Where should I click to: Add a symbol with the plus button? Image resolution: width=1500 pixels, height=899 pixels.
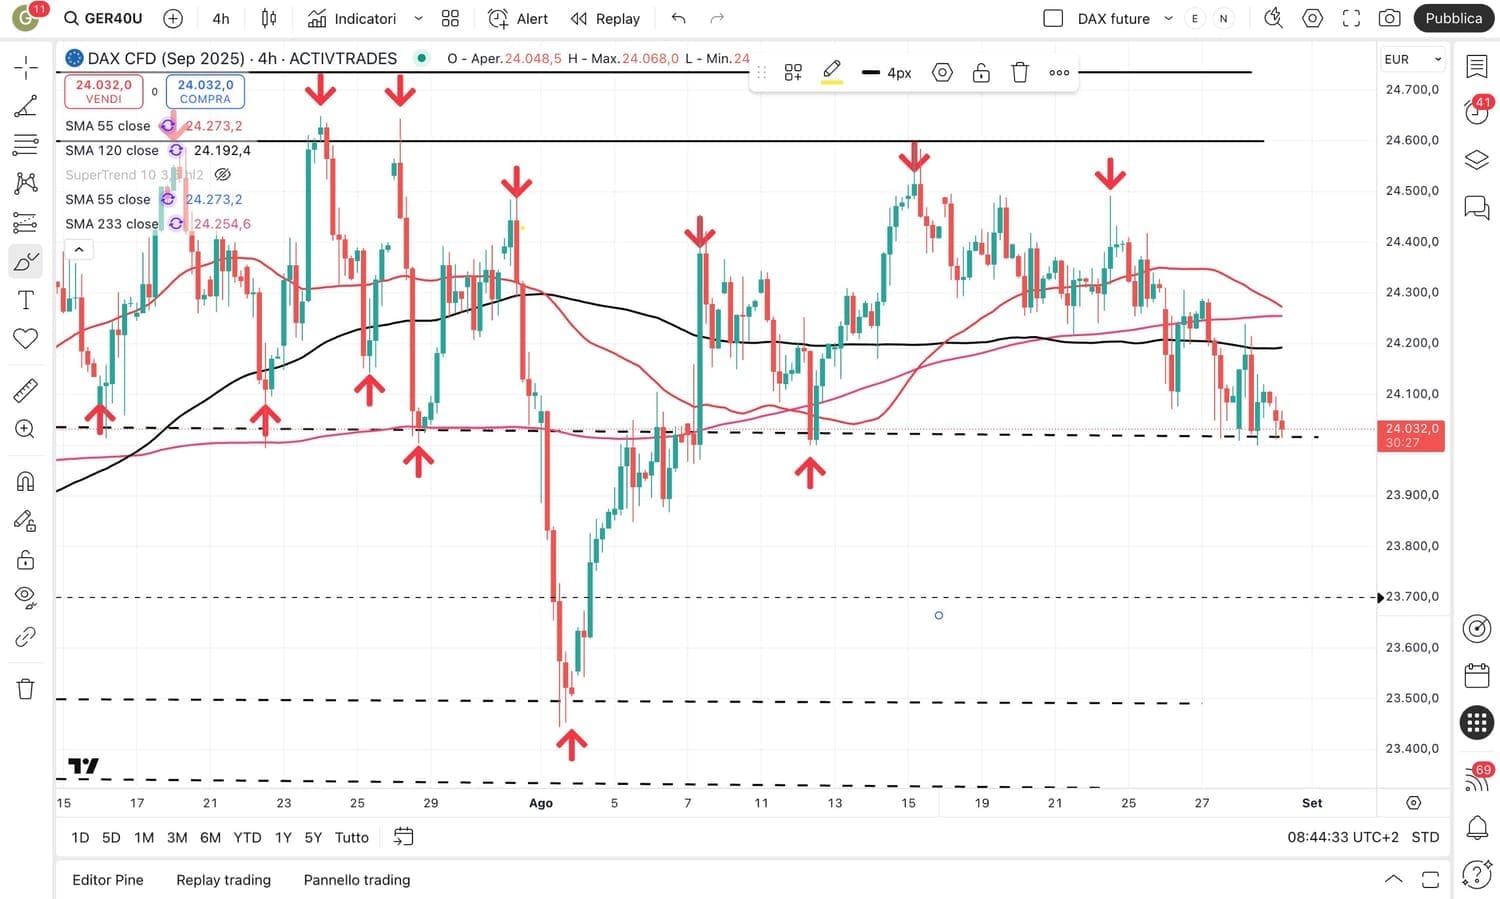(173, 18)
